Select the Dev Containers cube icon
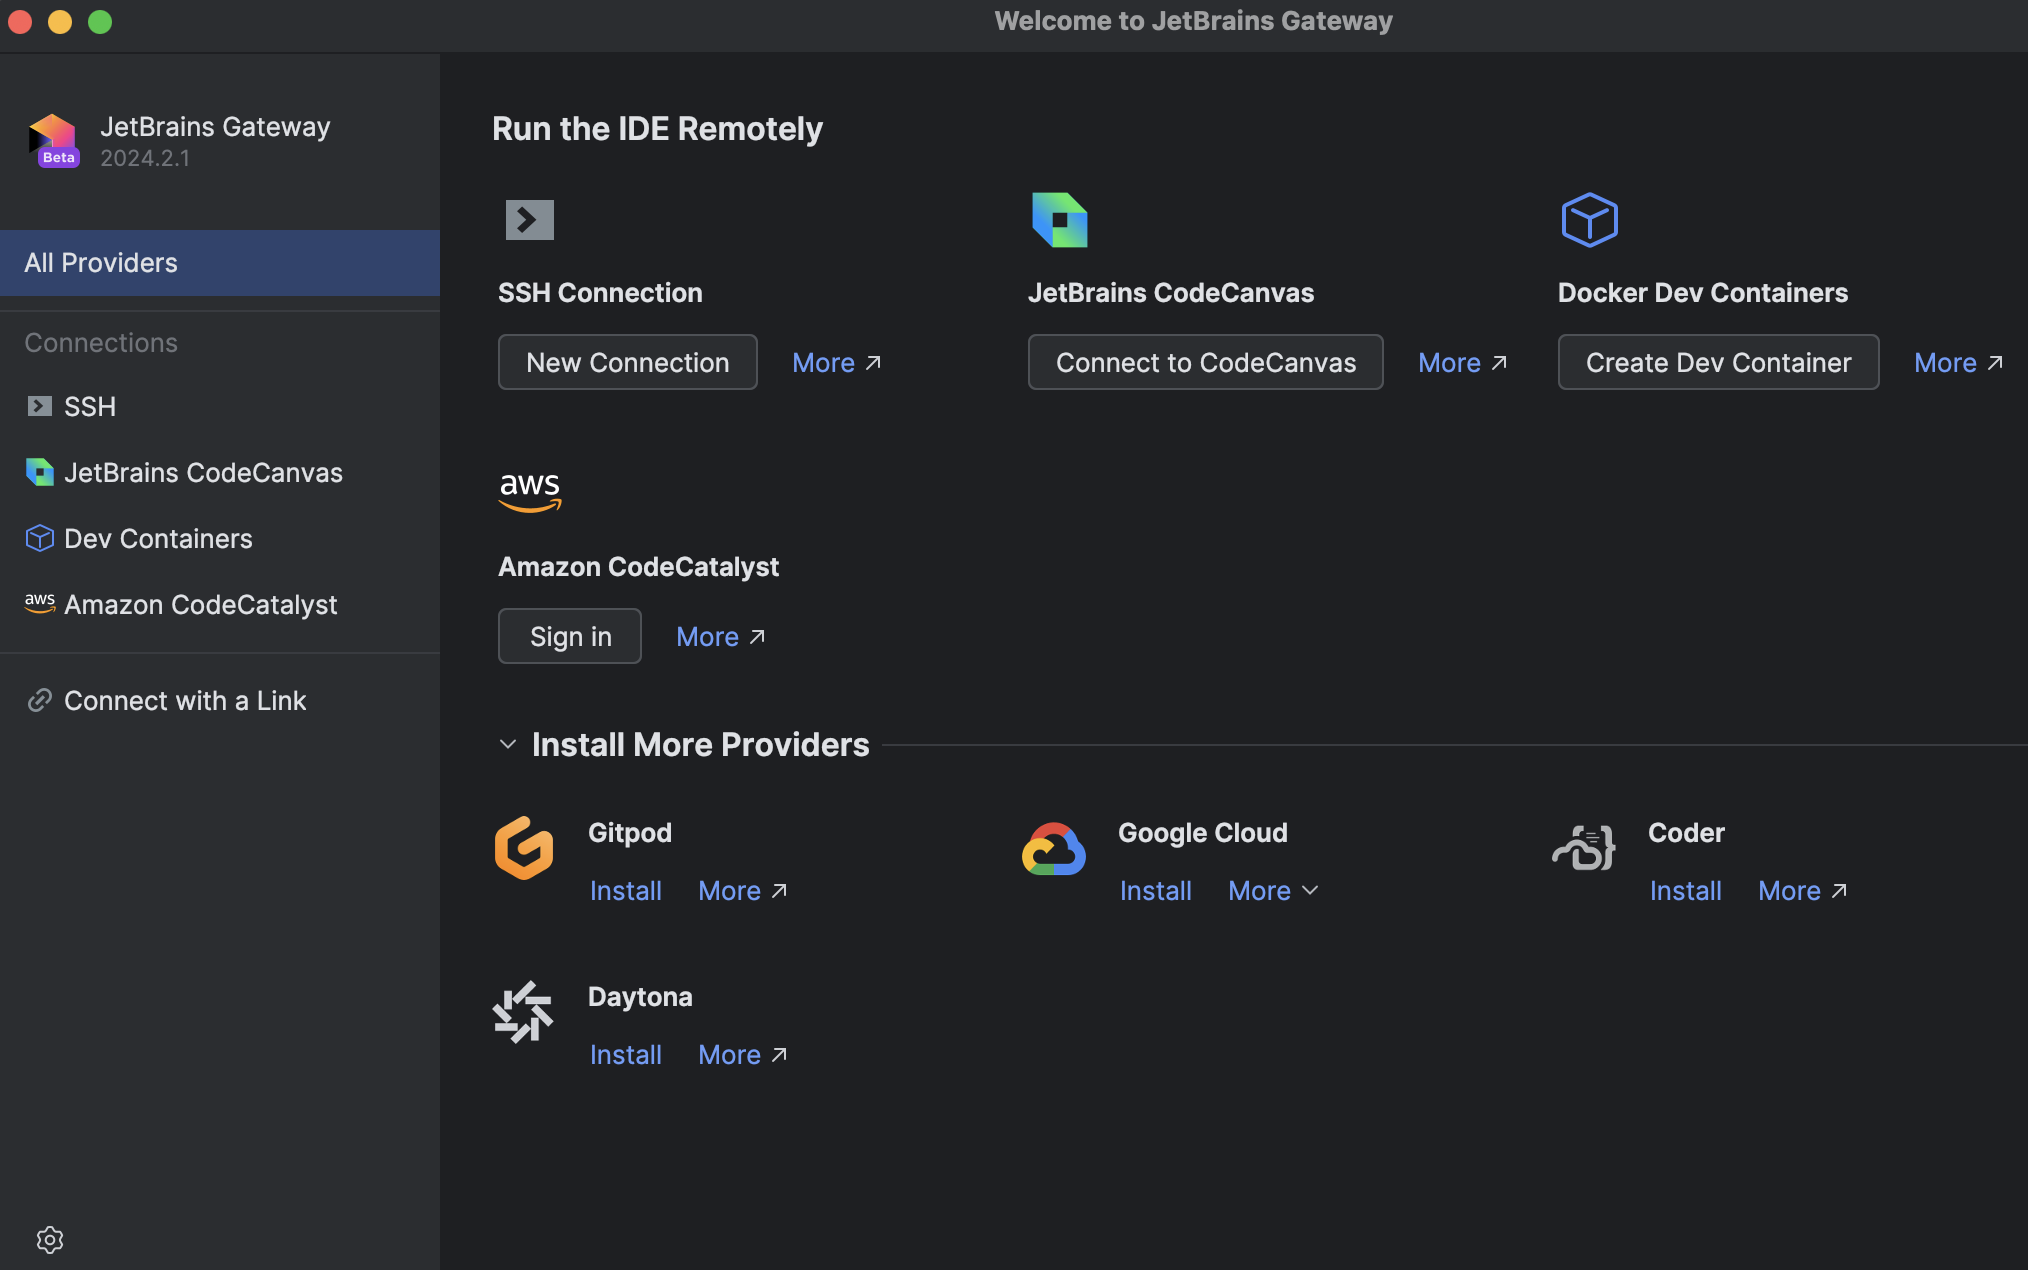 click(39, 538)
